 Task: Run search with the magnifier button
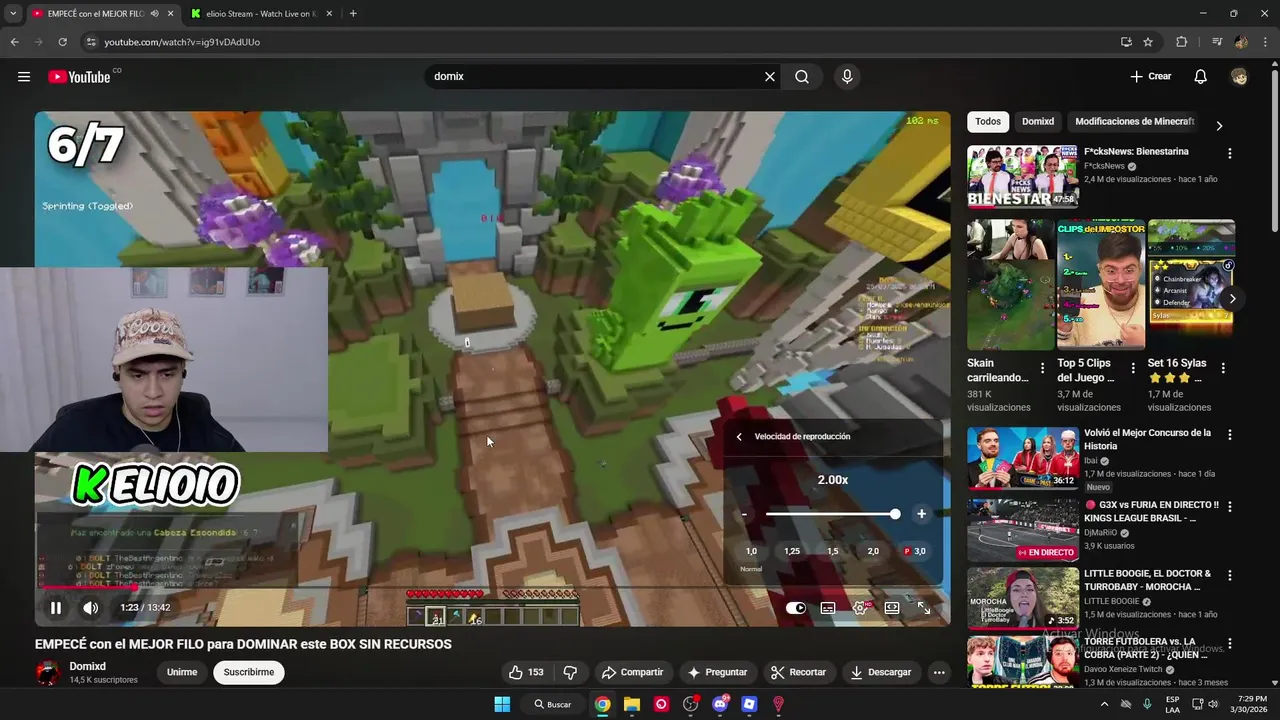(x=802, y=77)
